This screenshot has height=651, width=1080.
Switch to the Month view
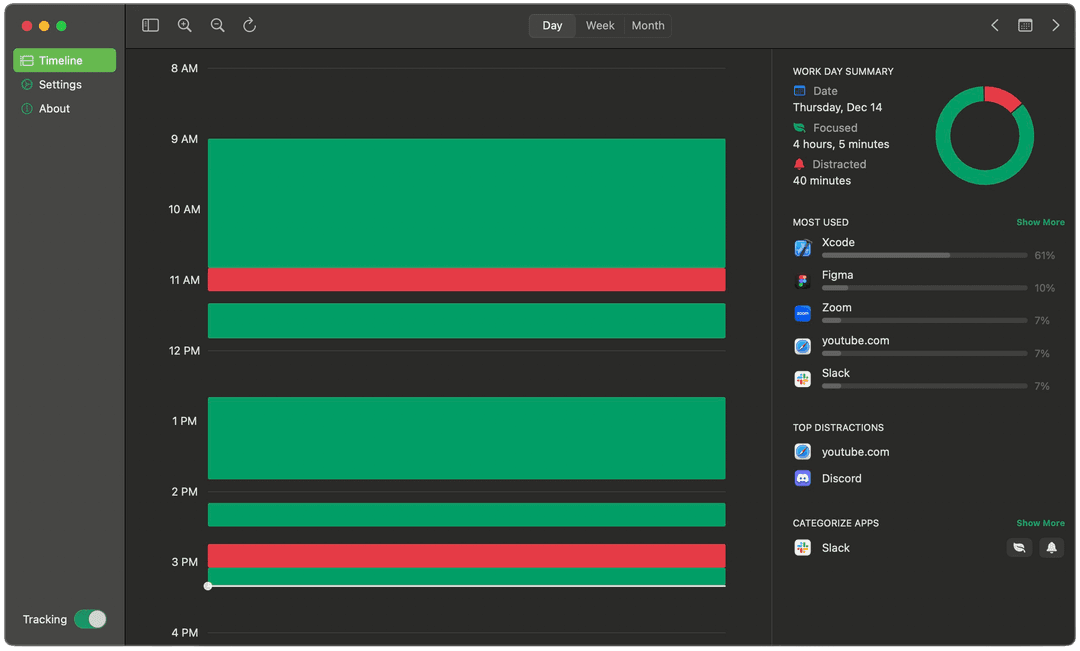point(648,25)
